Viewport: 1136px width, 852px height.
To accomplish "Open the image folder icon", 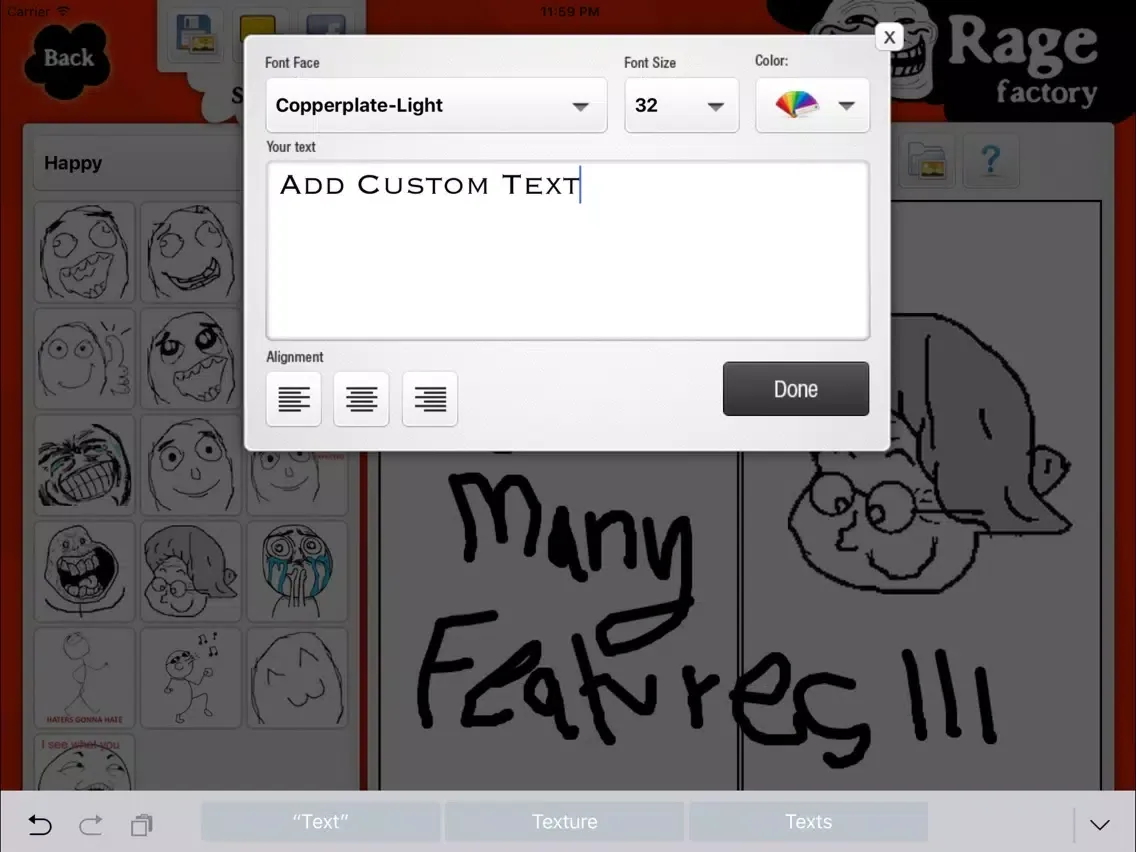I will click(x=927, y=162).
